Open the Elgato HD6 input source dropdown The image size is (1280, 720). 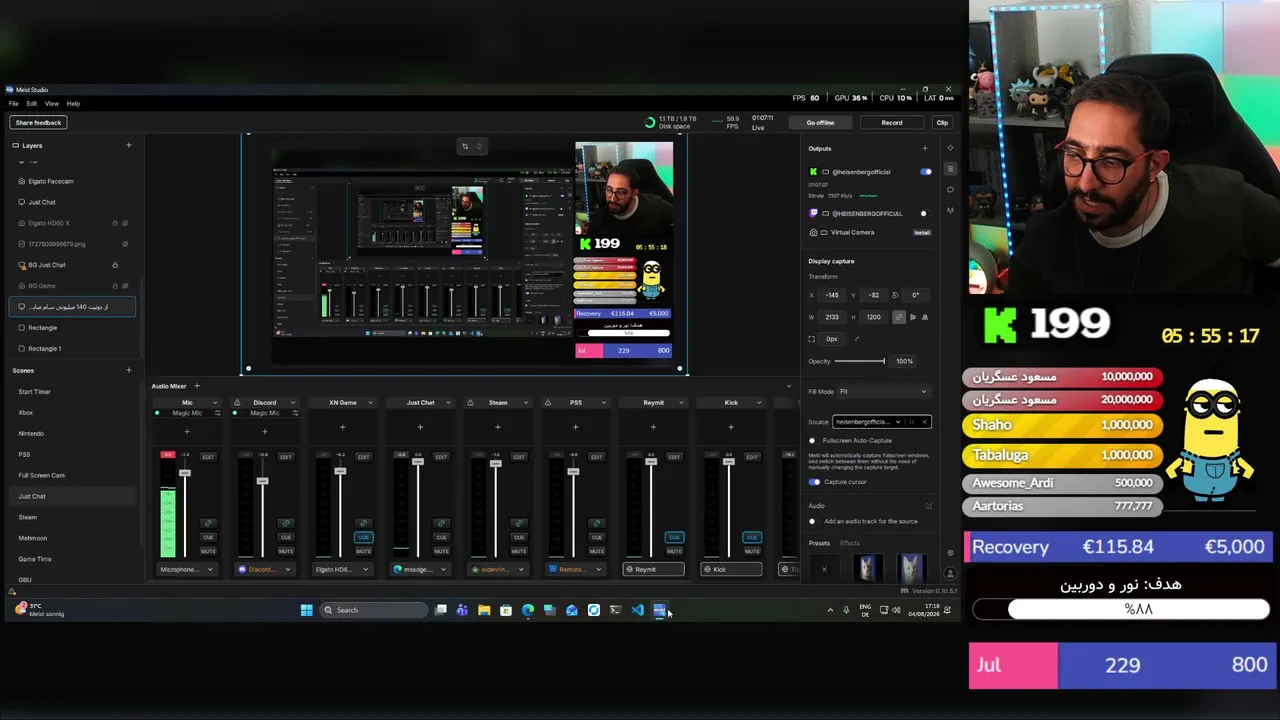click(342, 570)
